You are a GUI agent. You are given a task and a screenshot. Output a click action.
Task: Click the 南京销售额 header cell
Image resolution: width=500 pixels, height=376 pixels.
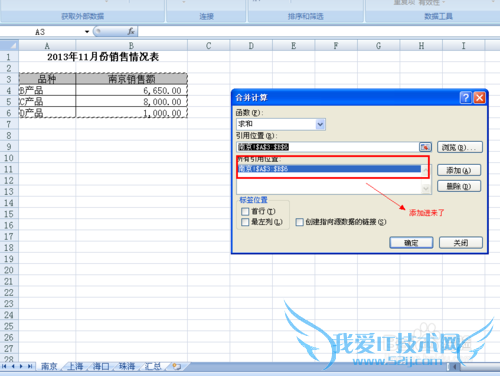point(131,79)
